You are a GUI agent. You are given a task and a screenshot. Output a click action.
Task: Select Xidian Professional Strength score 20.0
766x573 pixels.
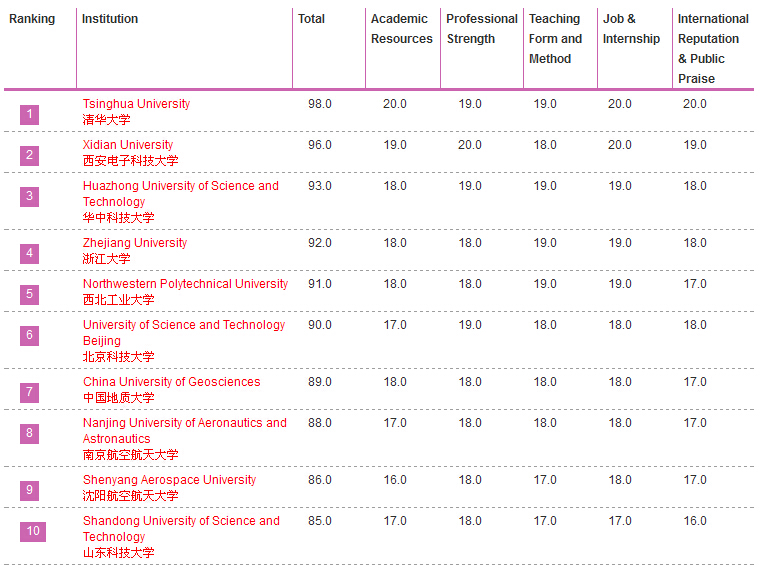click(x=470, y=145)
